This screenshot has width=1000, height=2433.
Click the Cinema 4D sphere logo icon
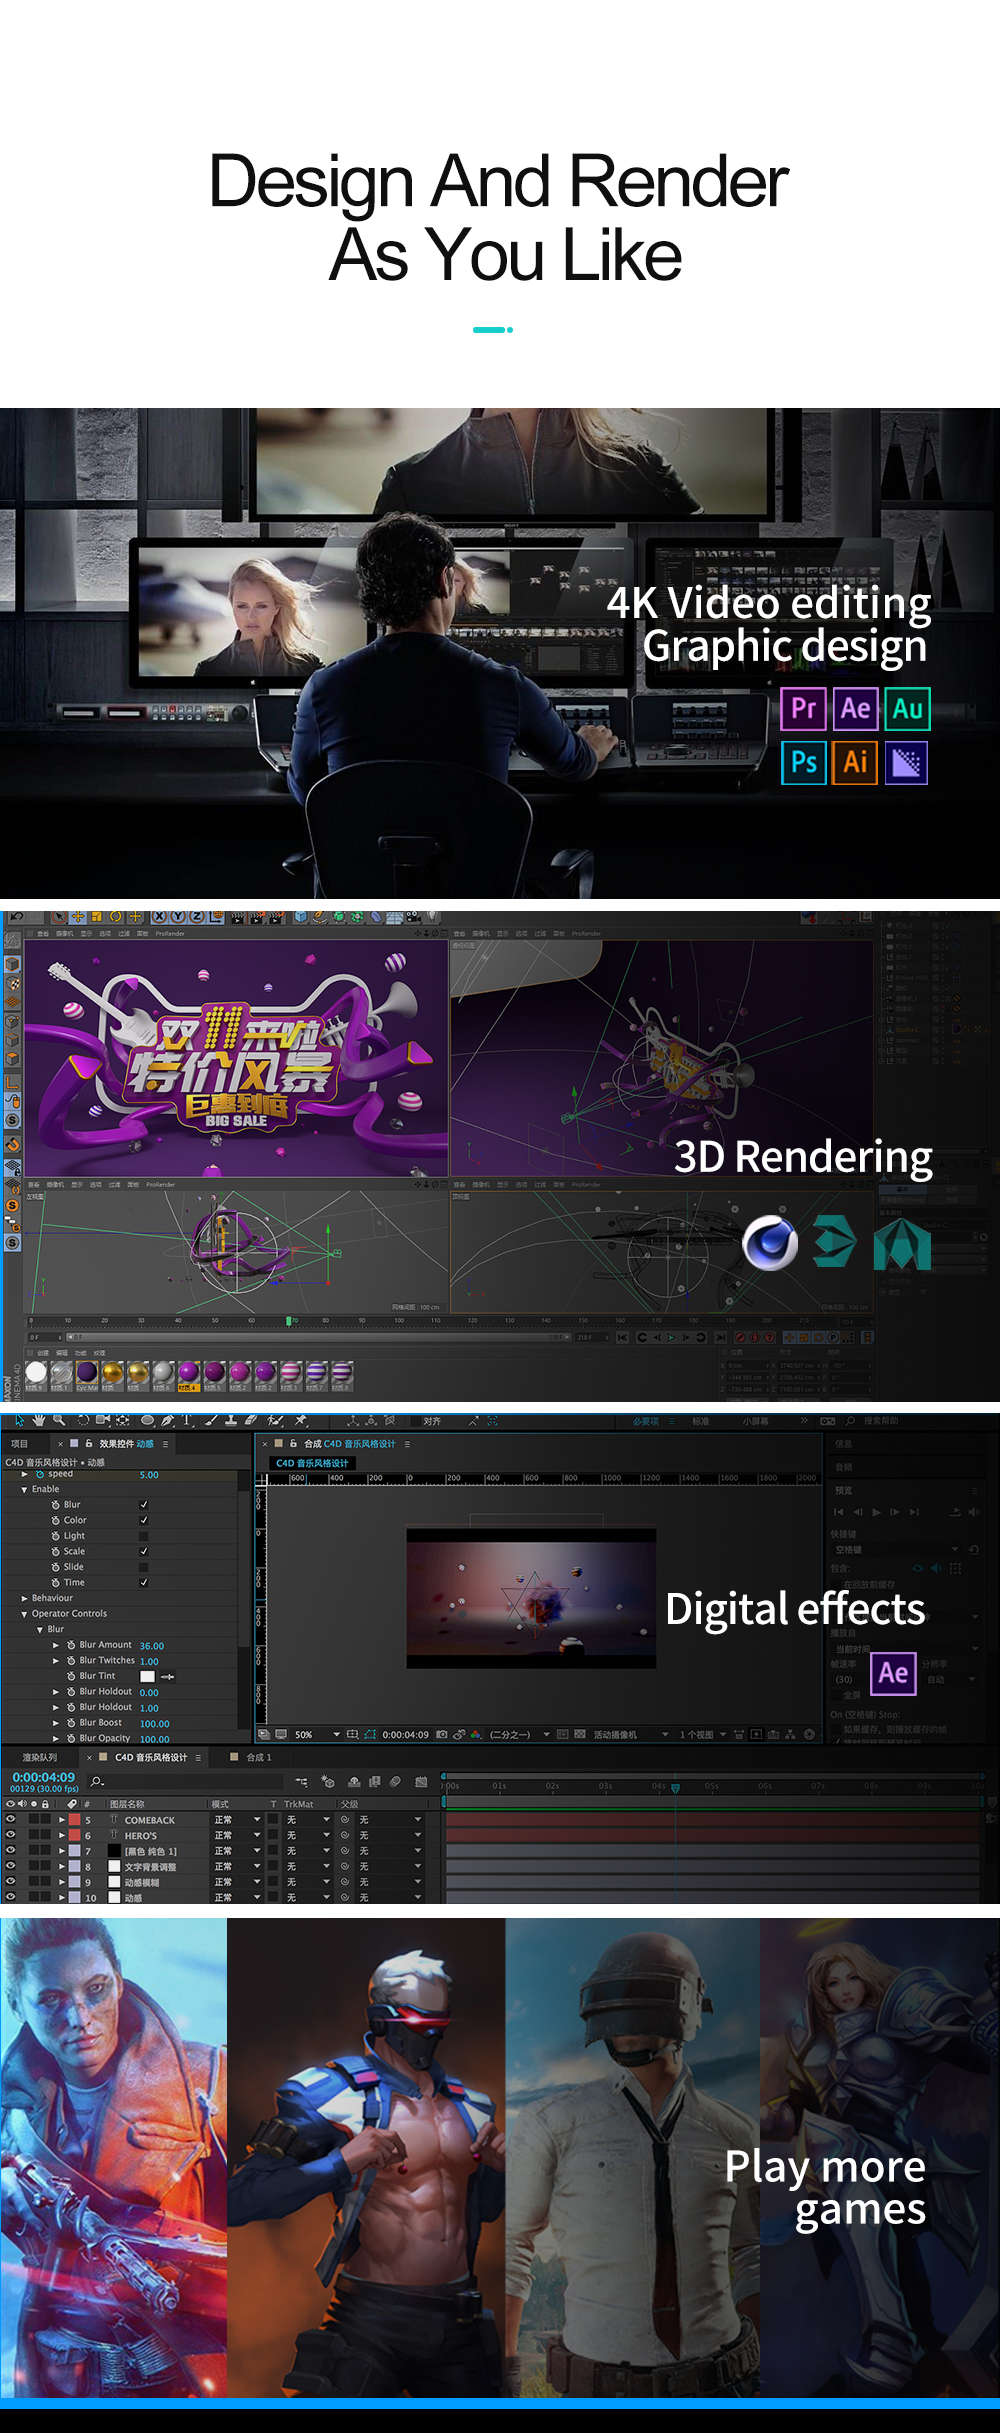point(770,1243)
